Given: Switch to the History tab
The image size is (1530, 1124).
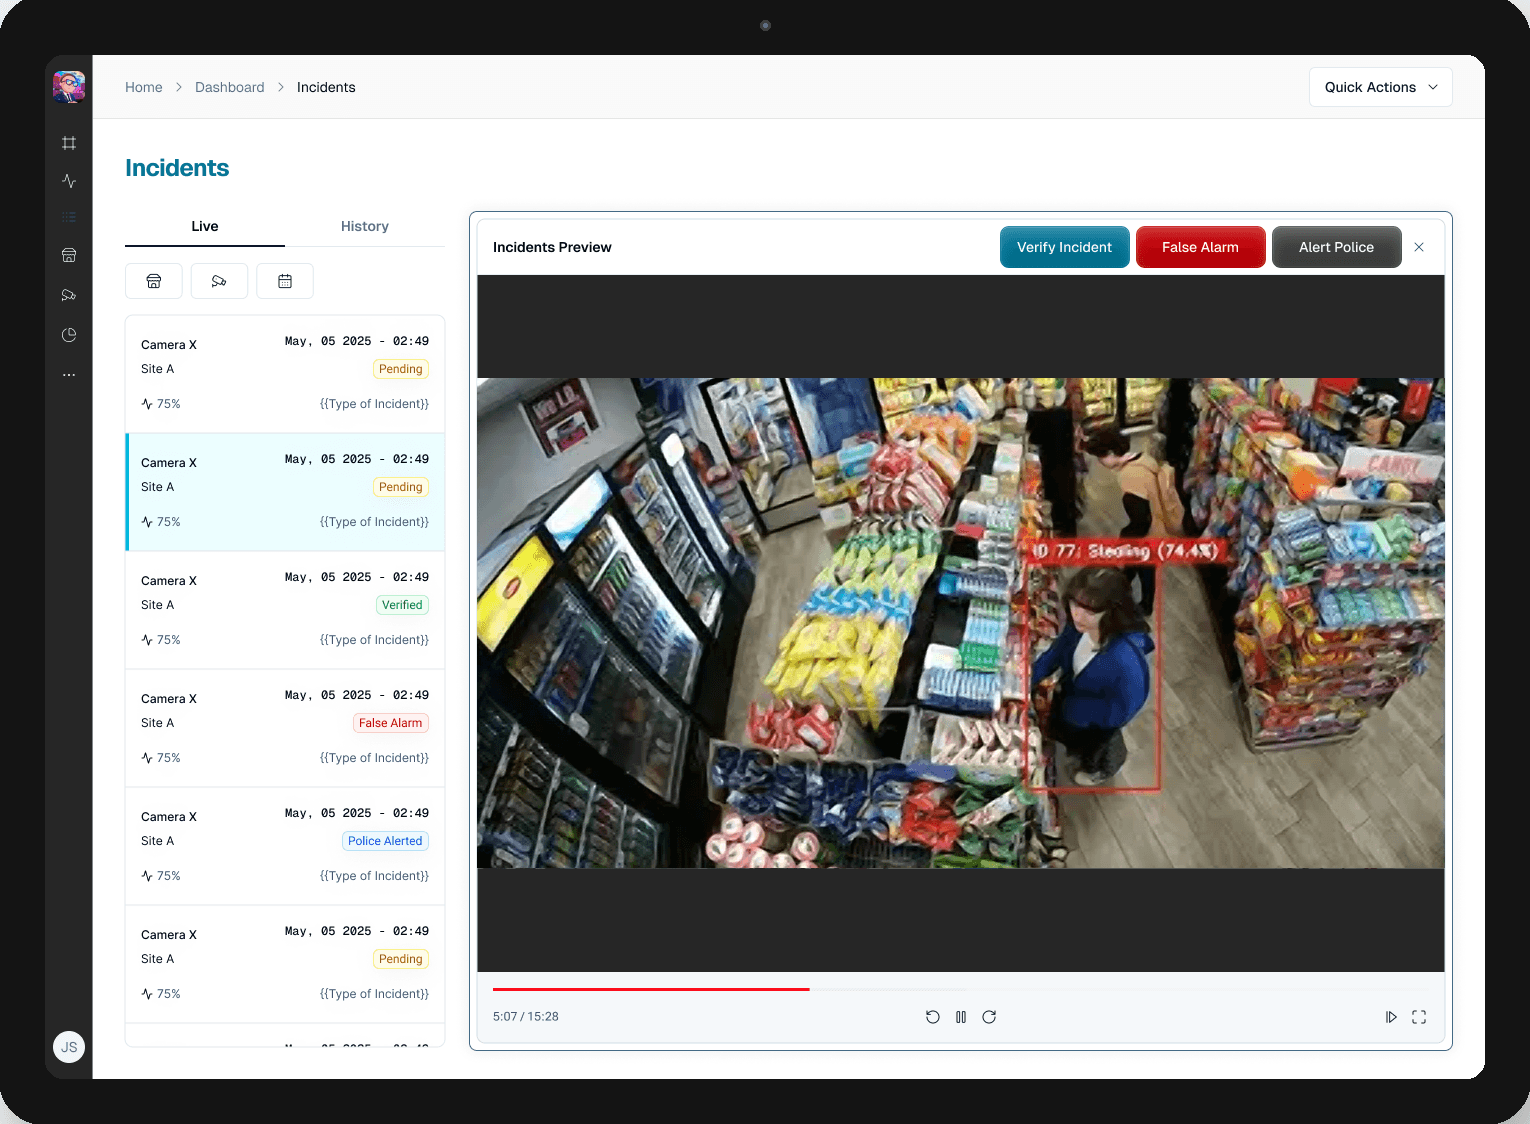Looking at the screenshot, I should click(x=365, y=227).
